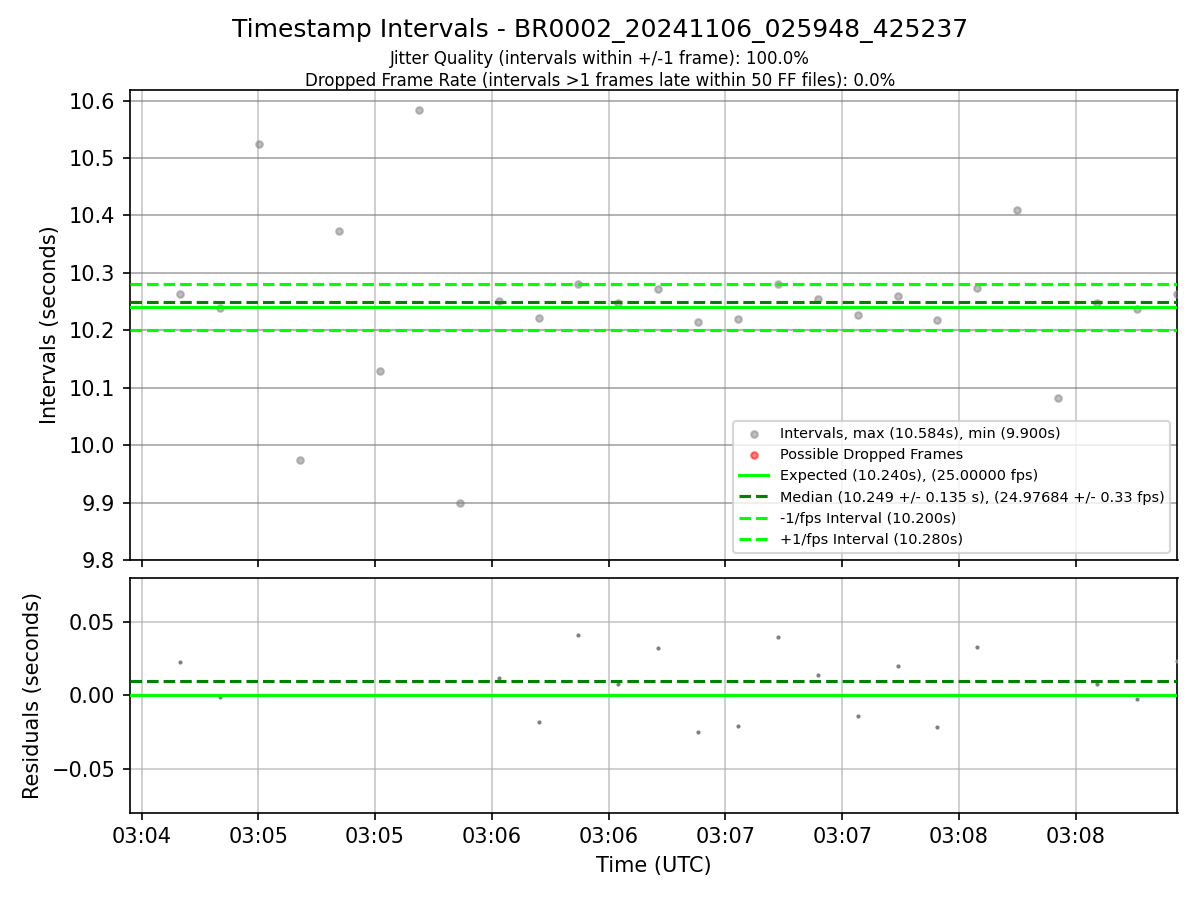1200x900 pixels.
Task: Click the highest interval data point at 10.584s
Action: tap(419, 110)
